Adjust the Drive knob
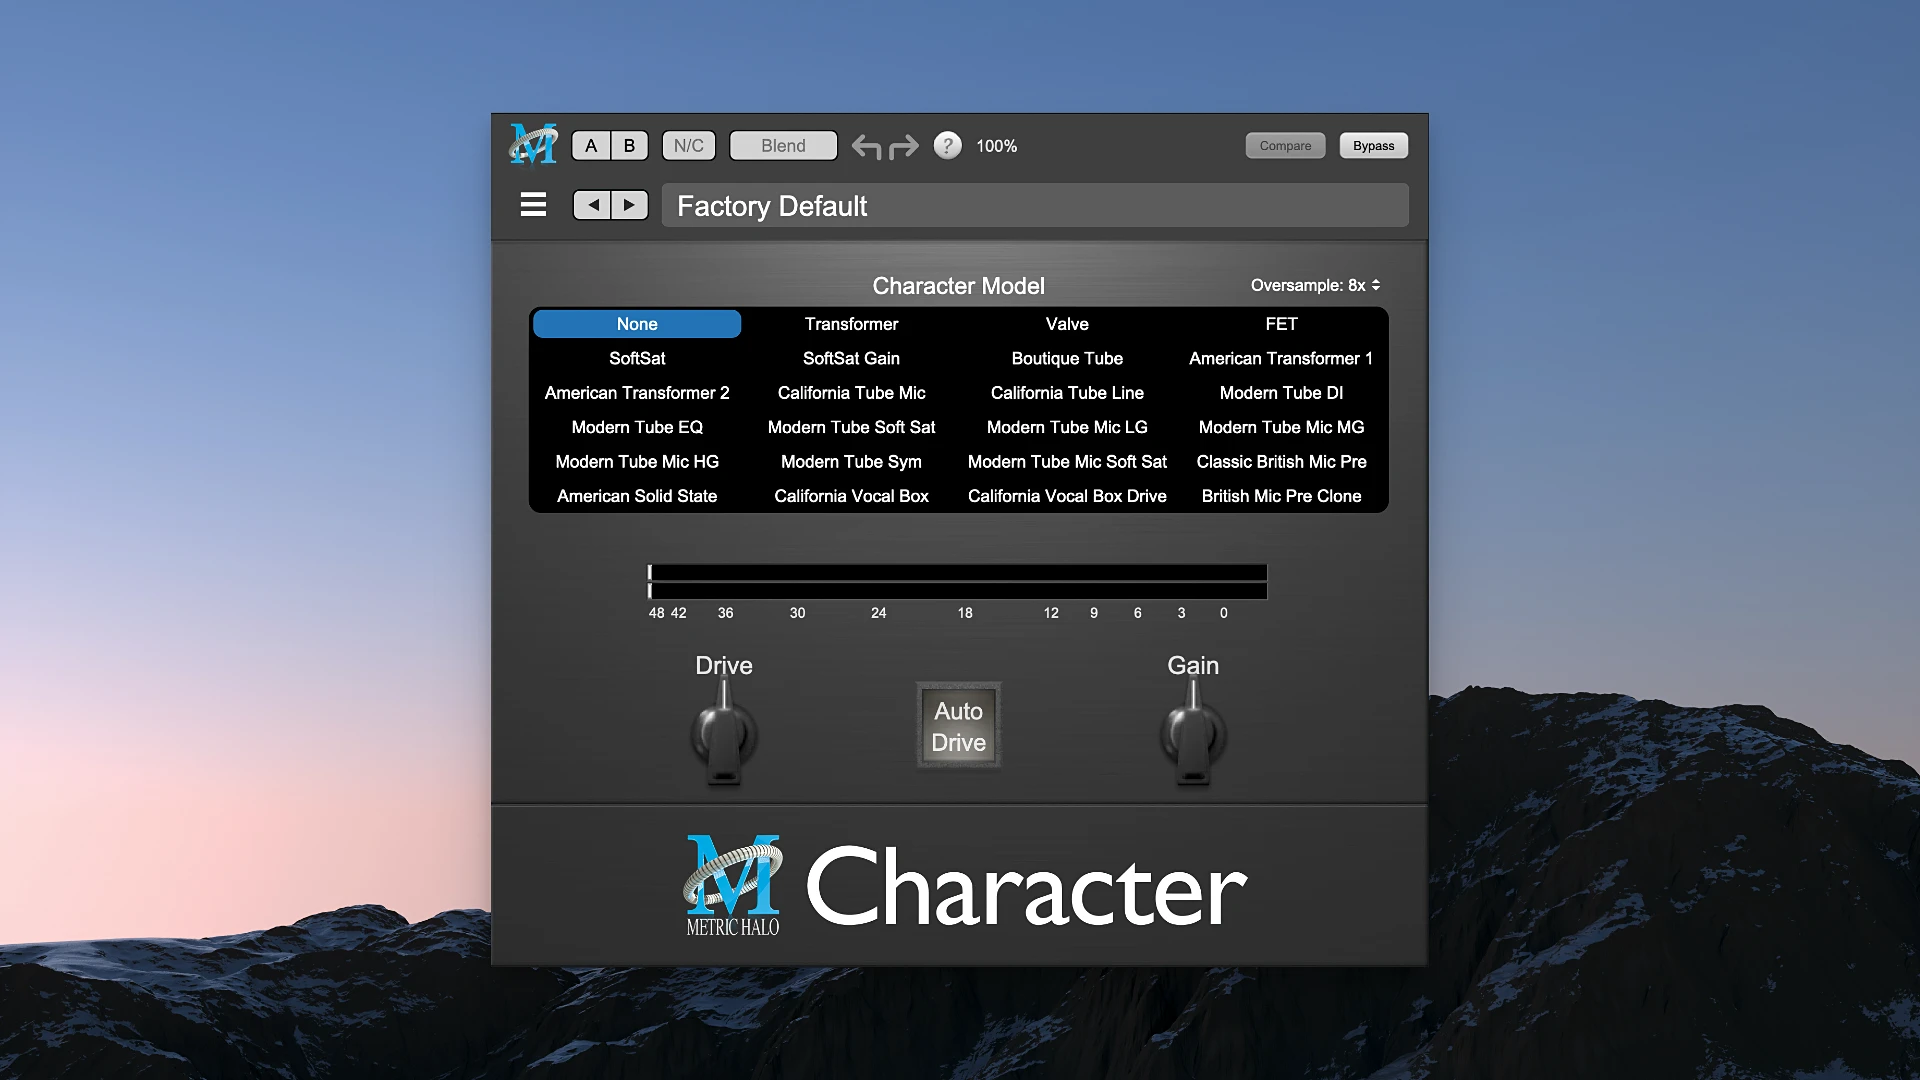 click(x=723, y=730)
